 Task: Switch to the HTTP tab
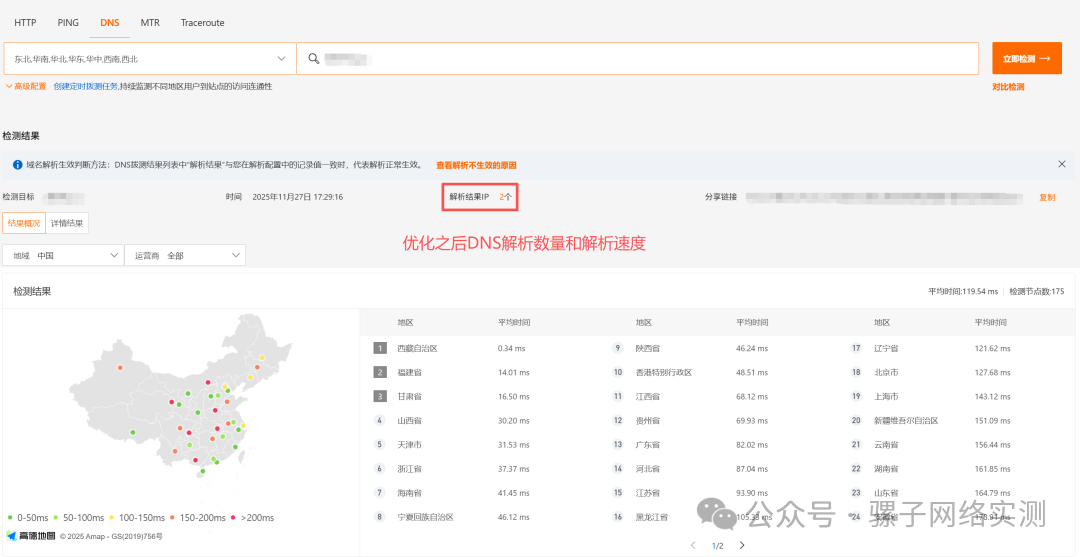click(25, 23)
